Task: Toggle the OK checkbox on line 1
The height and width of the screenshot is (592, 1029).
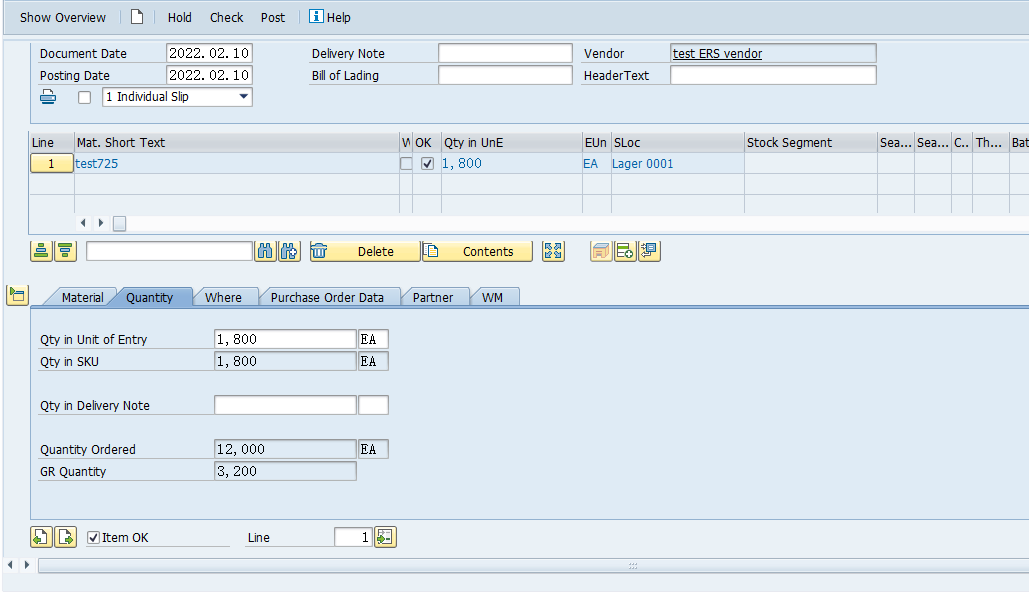Action: (428, 163)
